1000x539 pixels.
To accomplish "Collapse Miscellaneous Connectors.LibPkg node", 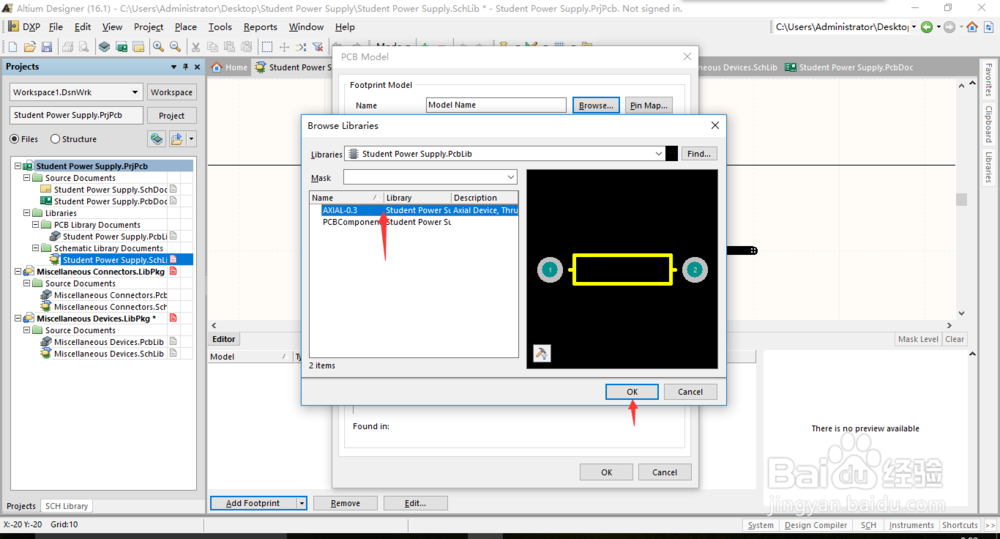I will pyautogui.click(x=18, y=271).
